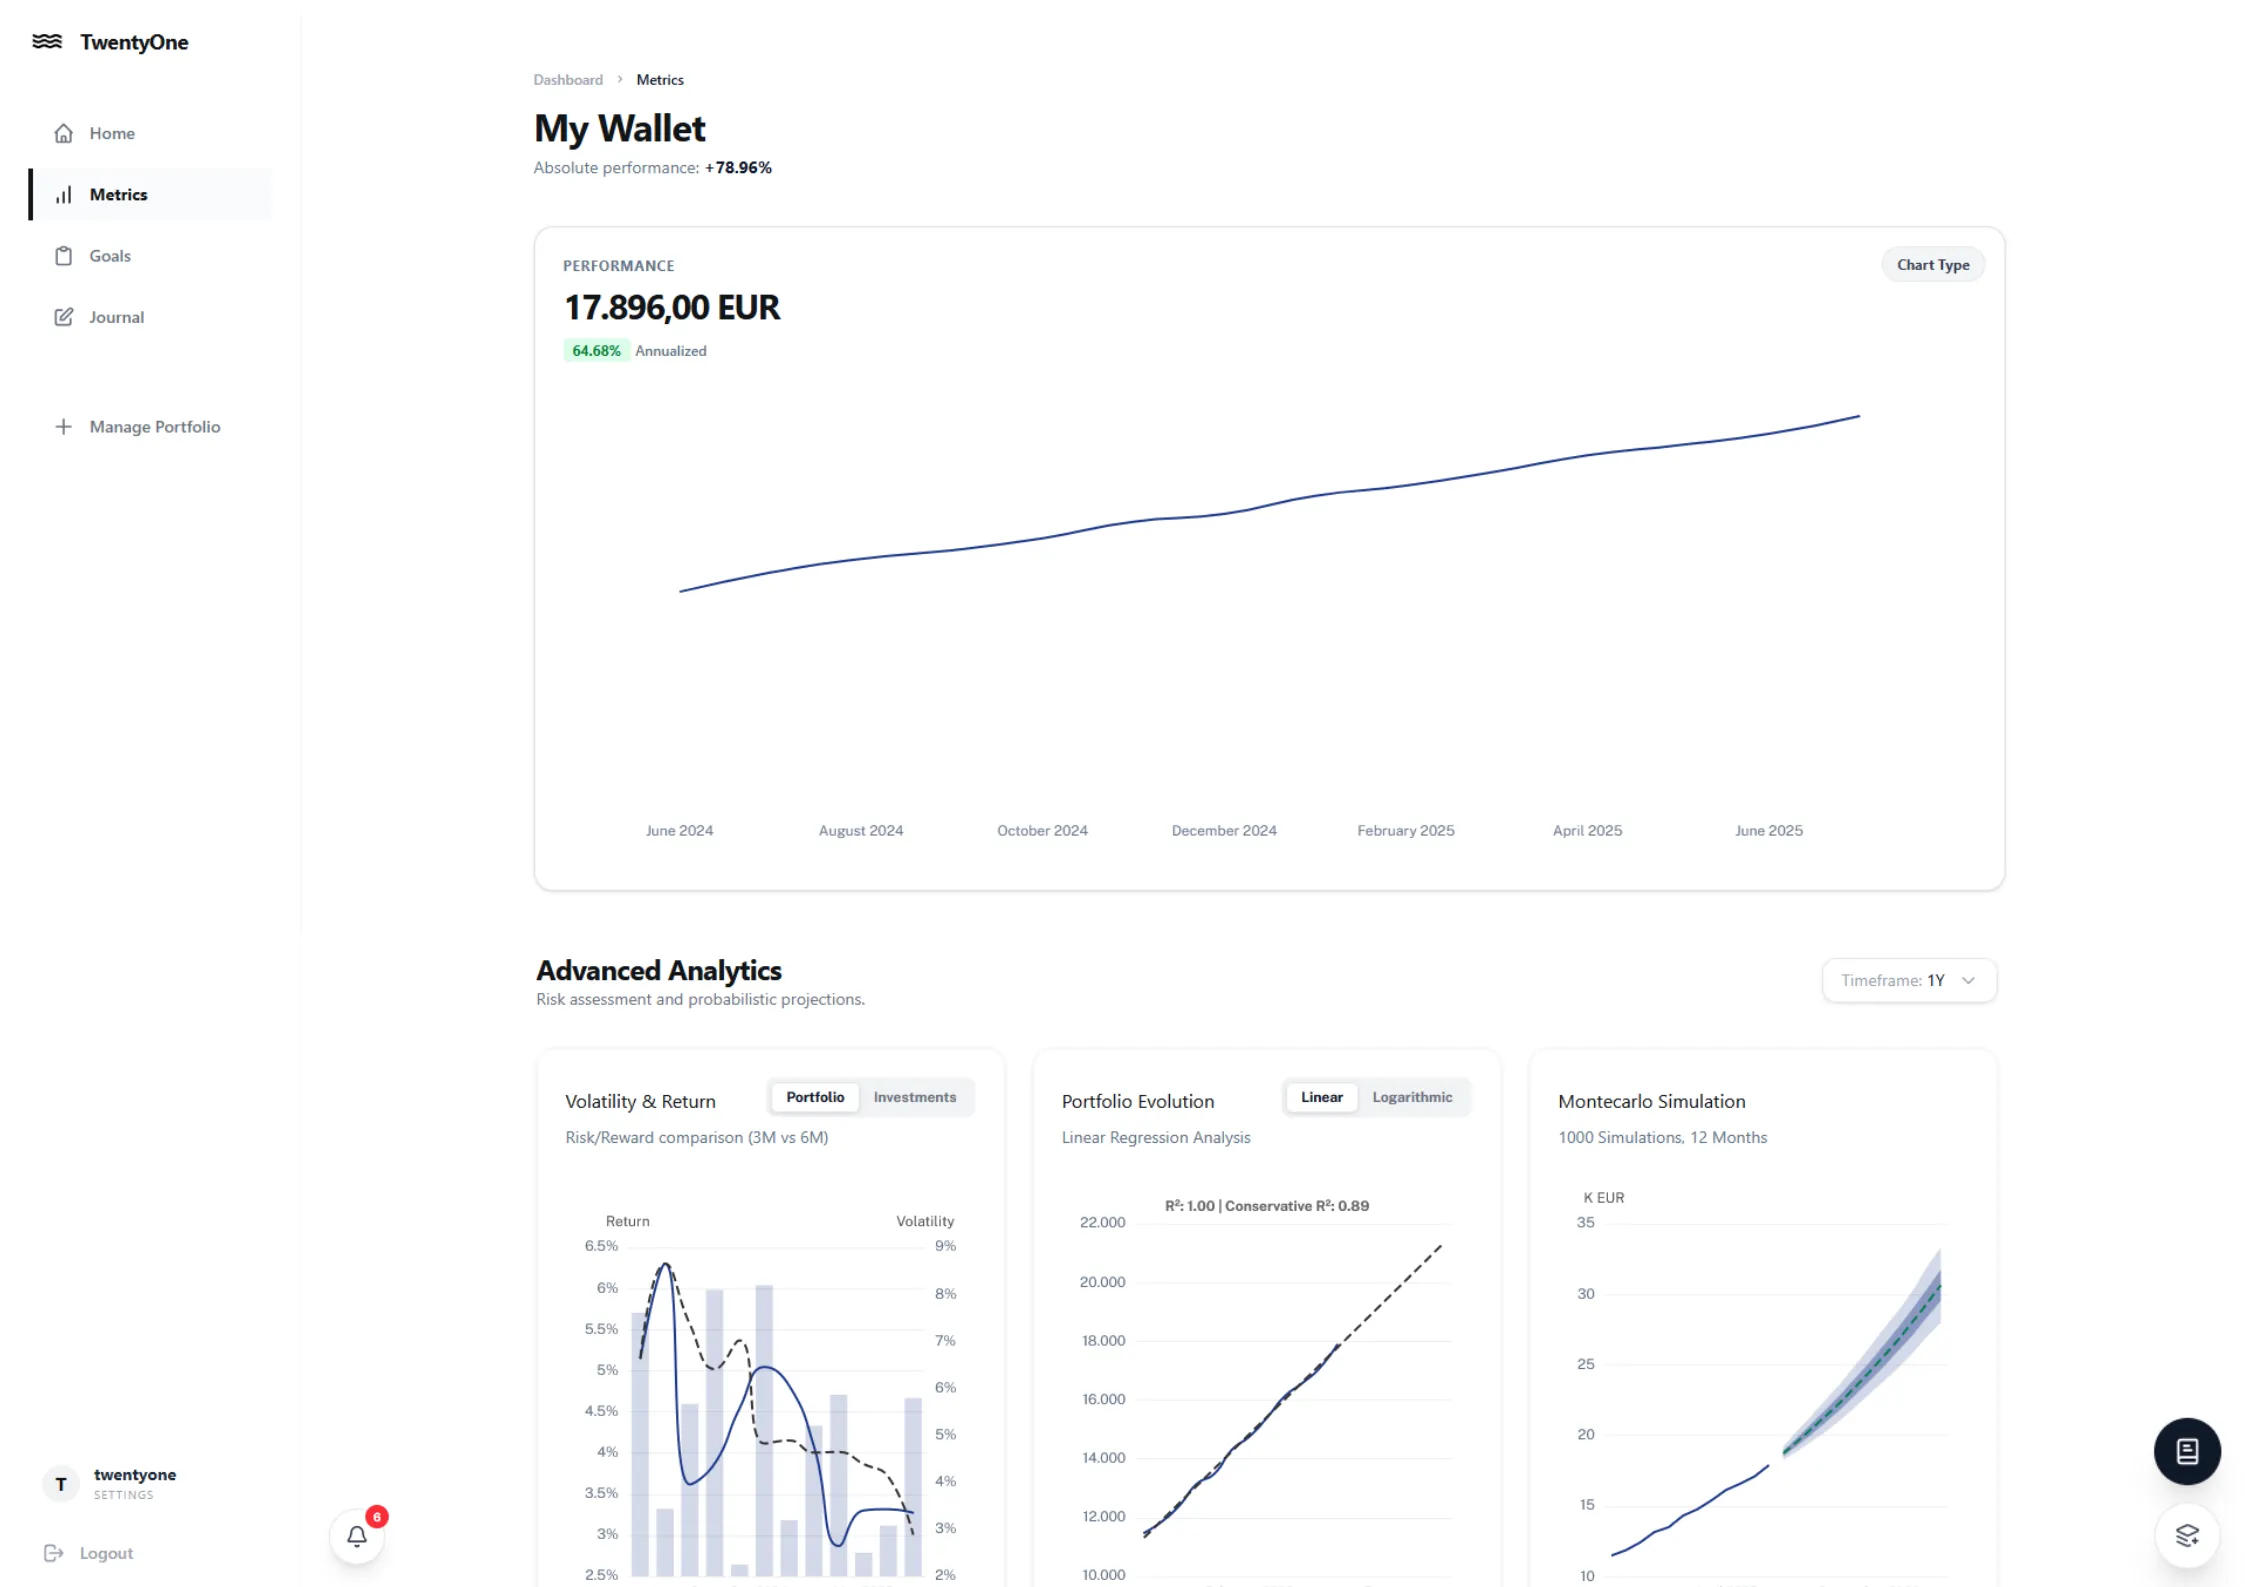Click the Goals clipboard icon

pyautogui.click(x=63, y=255)
